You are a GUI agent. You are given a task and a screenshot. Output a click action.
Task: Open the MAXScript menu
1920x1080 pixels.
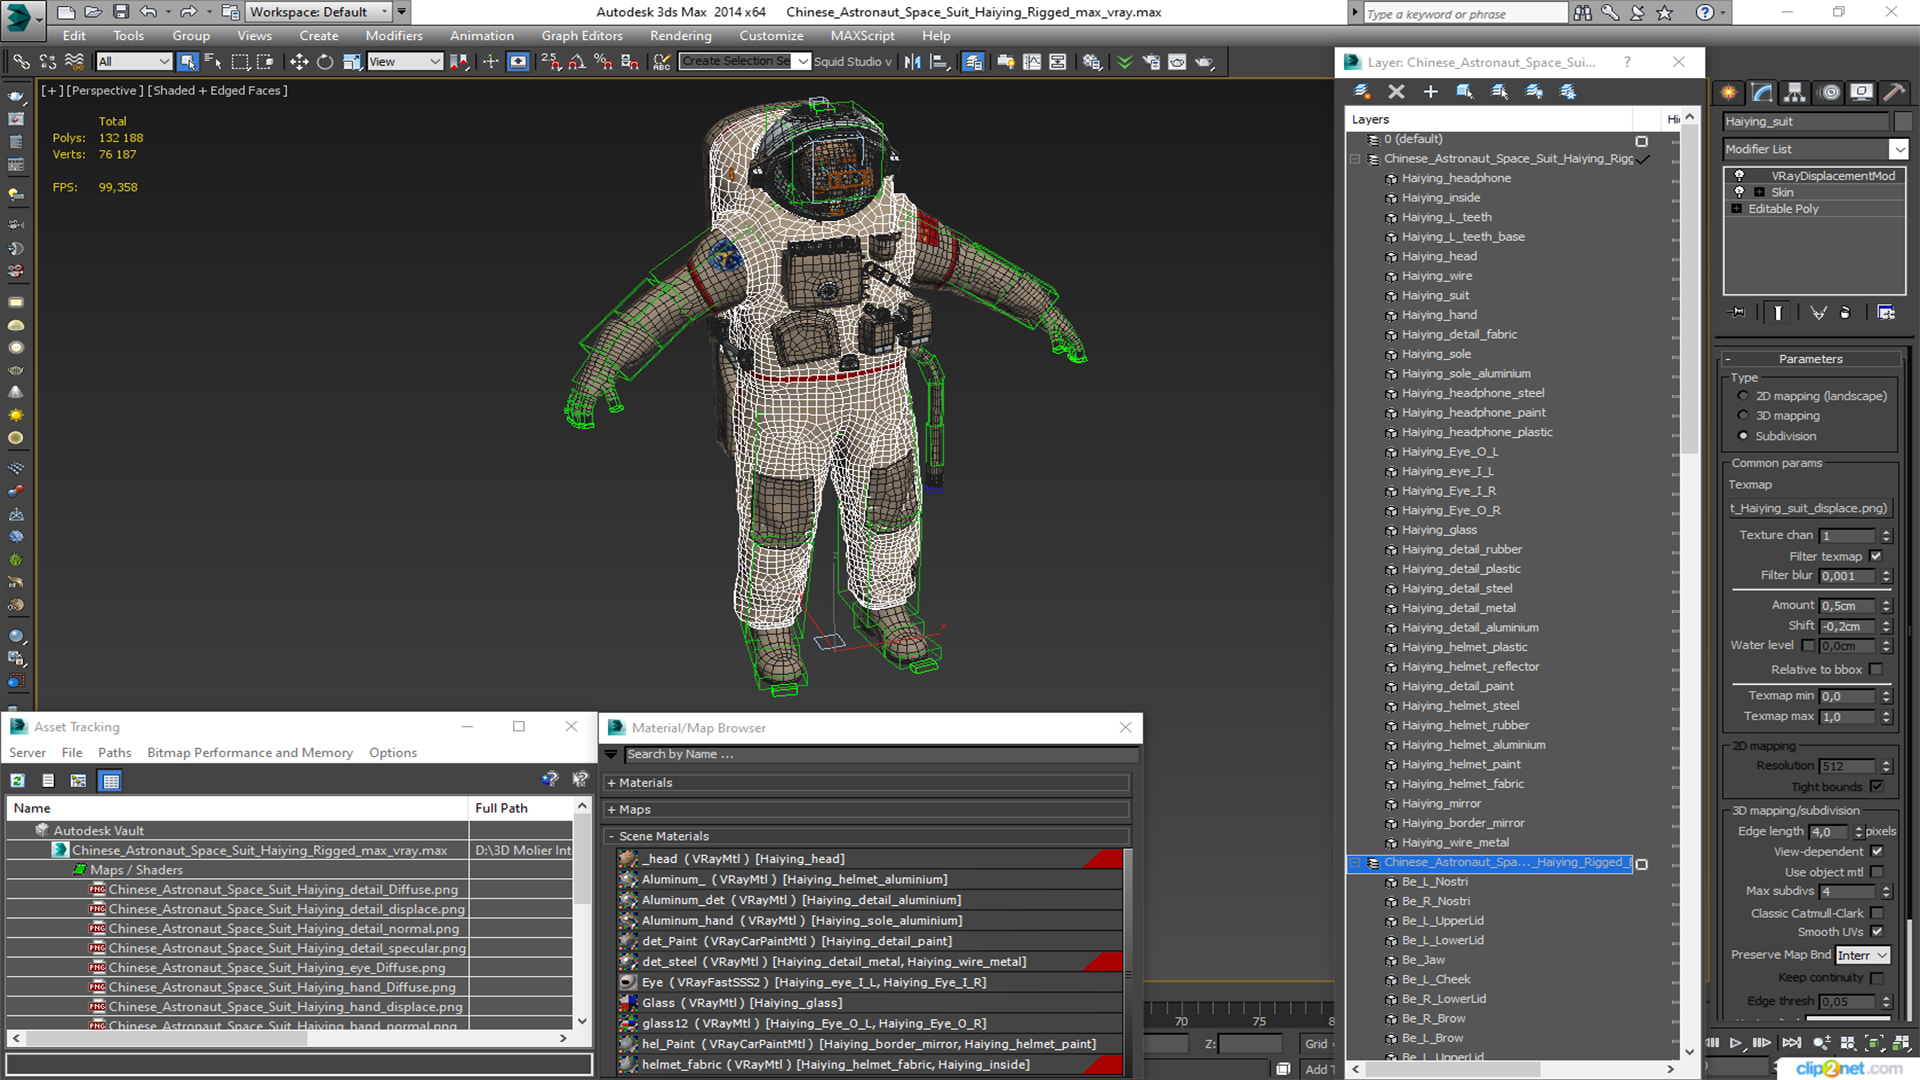(862, 35)
